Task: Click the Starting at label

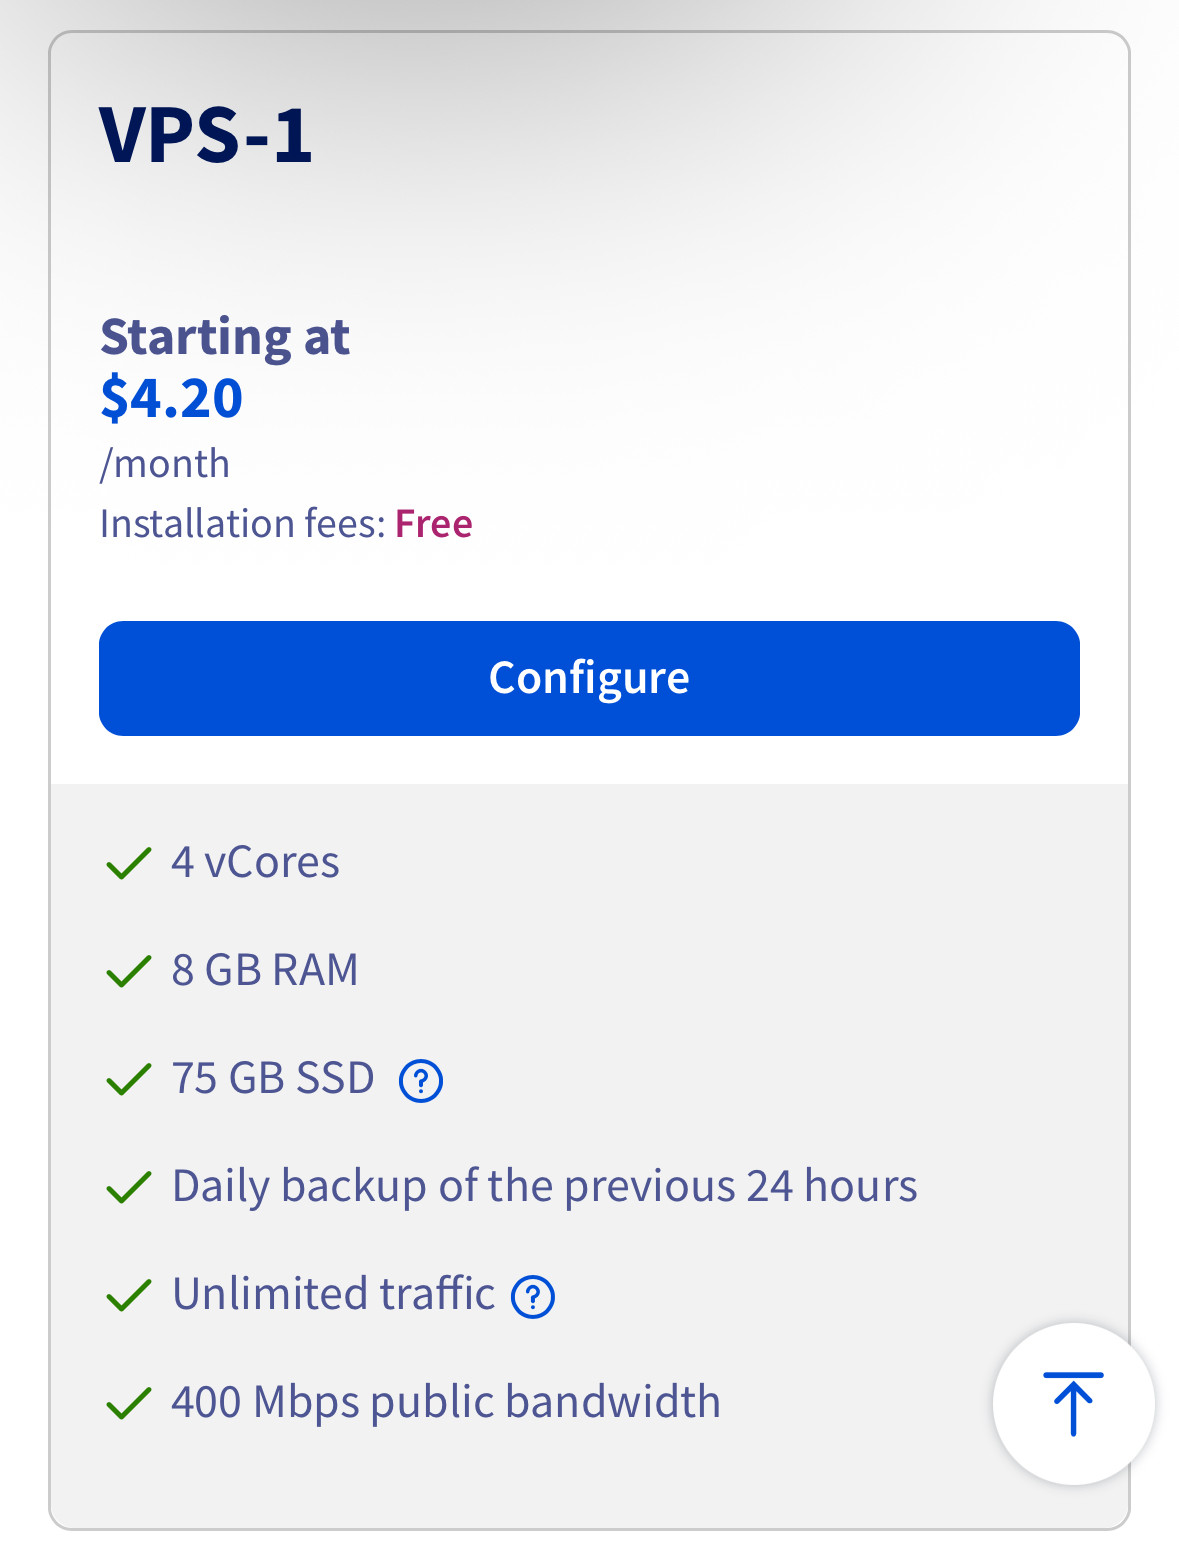Action: tap(225, 336)
